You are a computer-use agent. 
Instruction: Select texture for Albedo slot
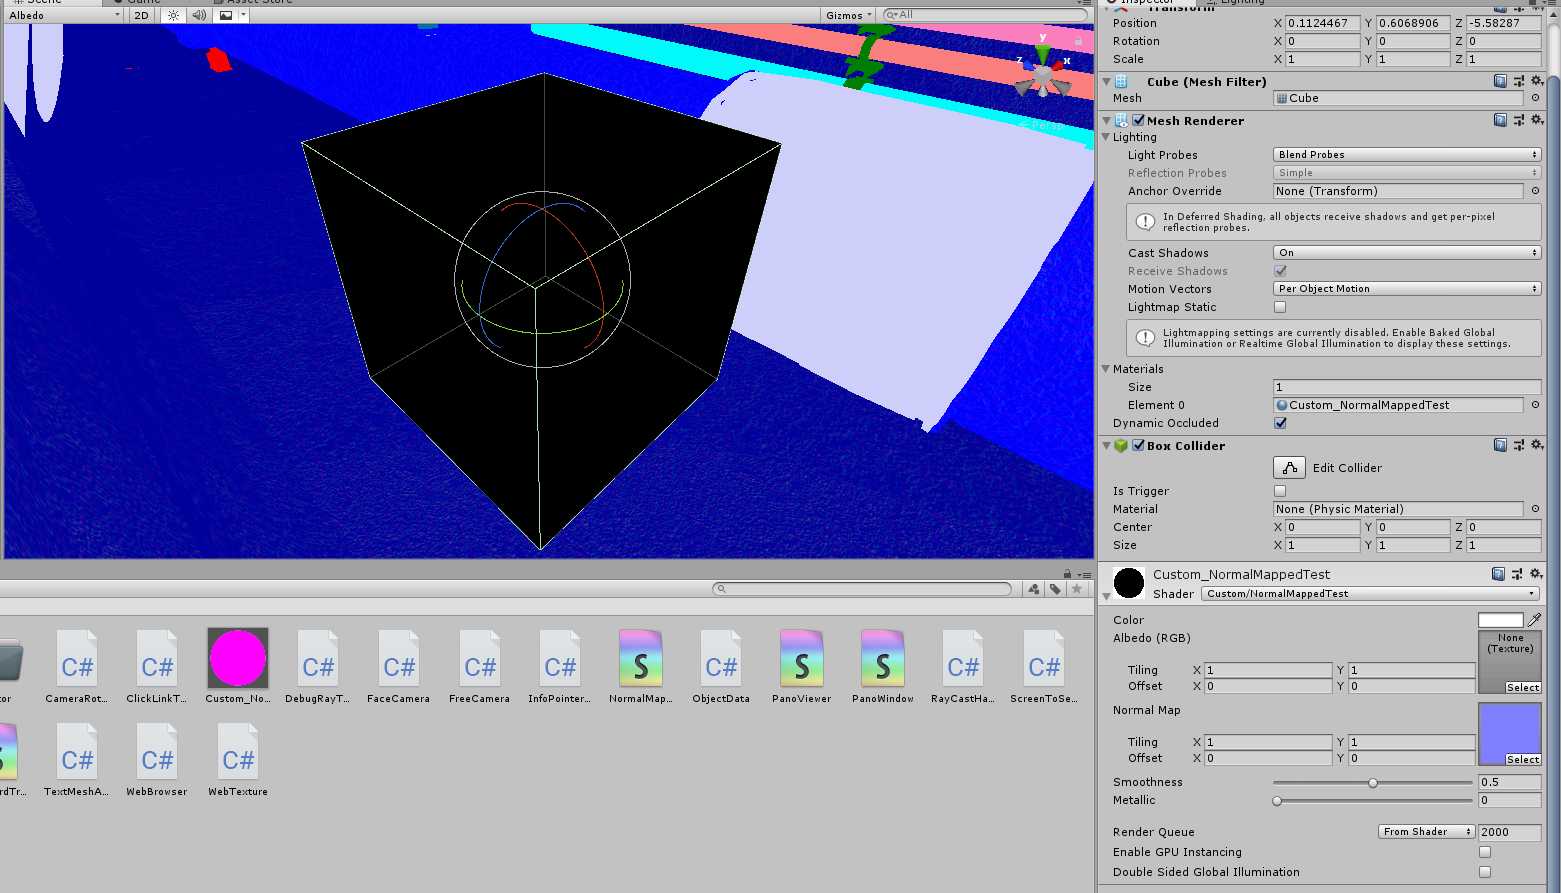[1522, 687]
